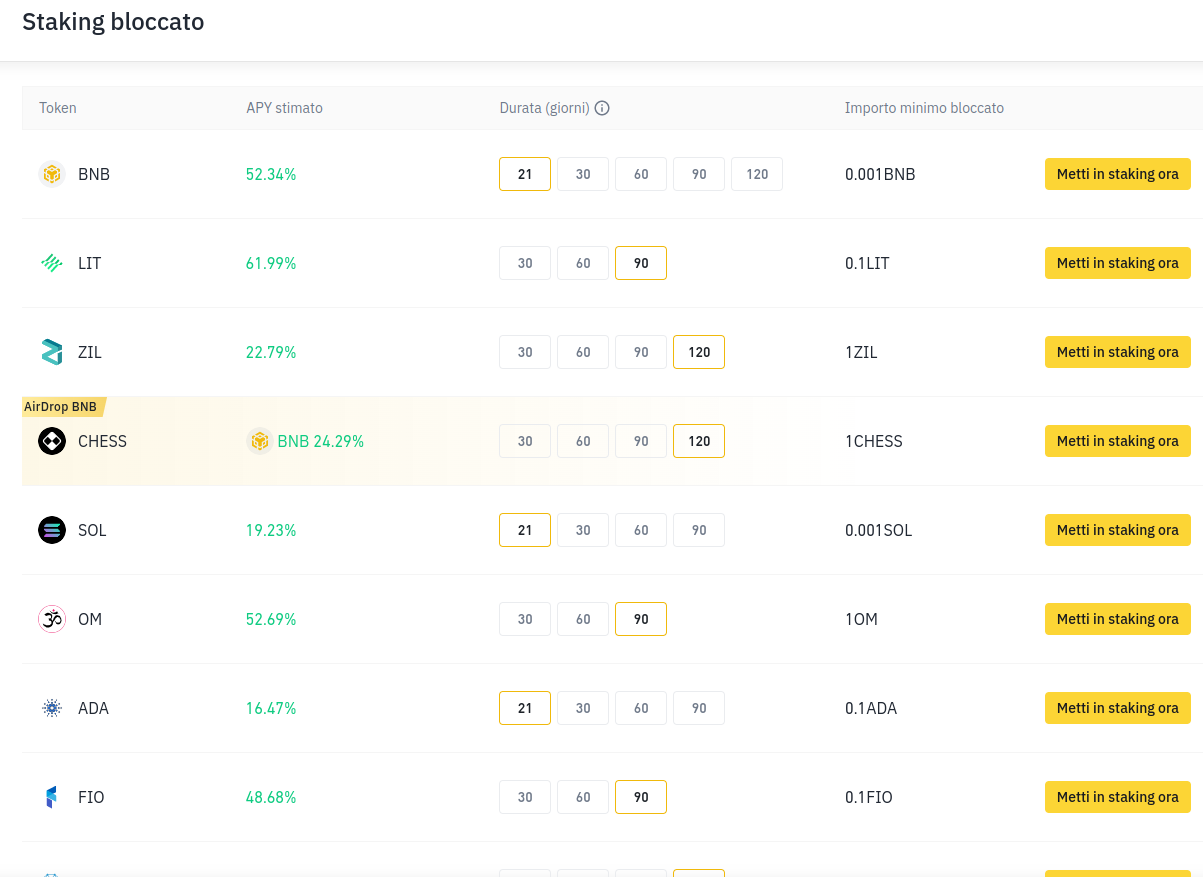Select 30 days duration for CHESS

(x=525, y=441)
